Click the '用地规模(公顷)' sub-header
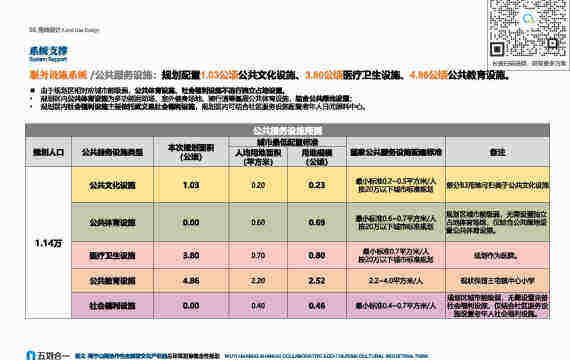The height and width of the screenshot is (360, 570). (x=317, y=157)
